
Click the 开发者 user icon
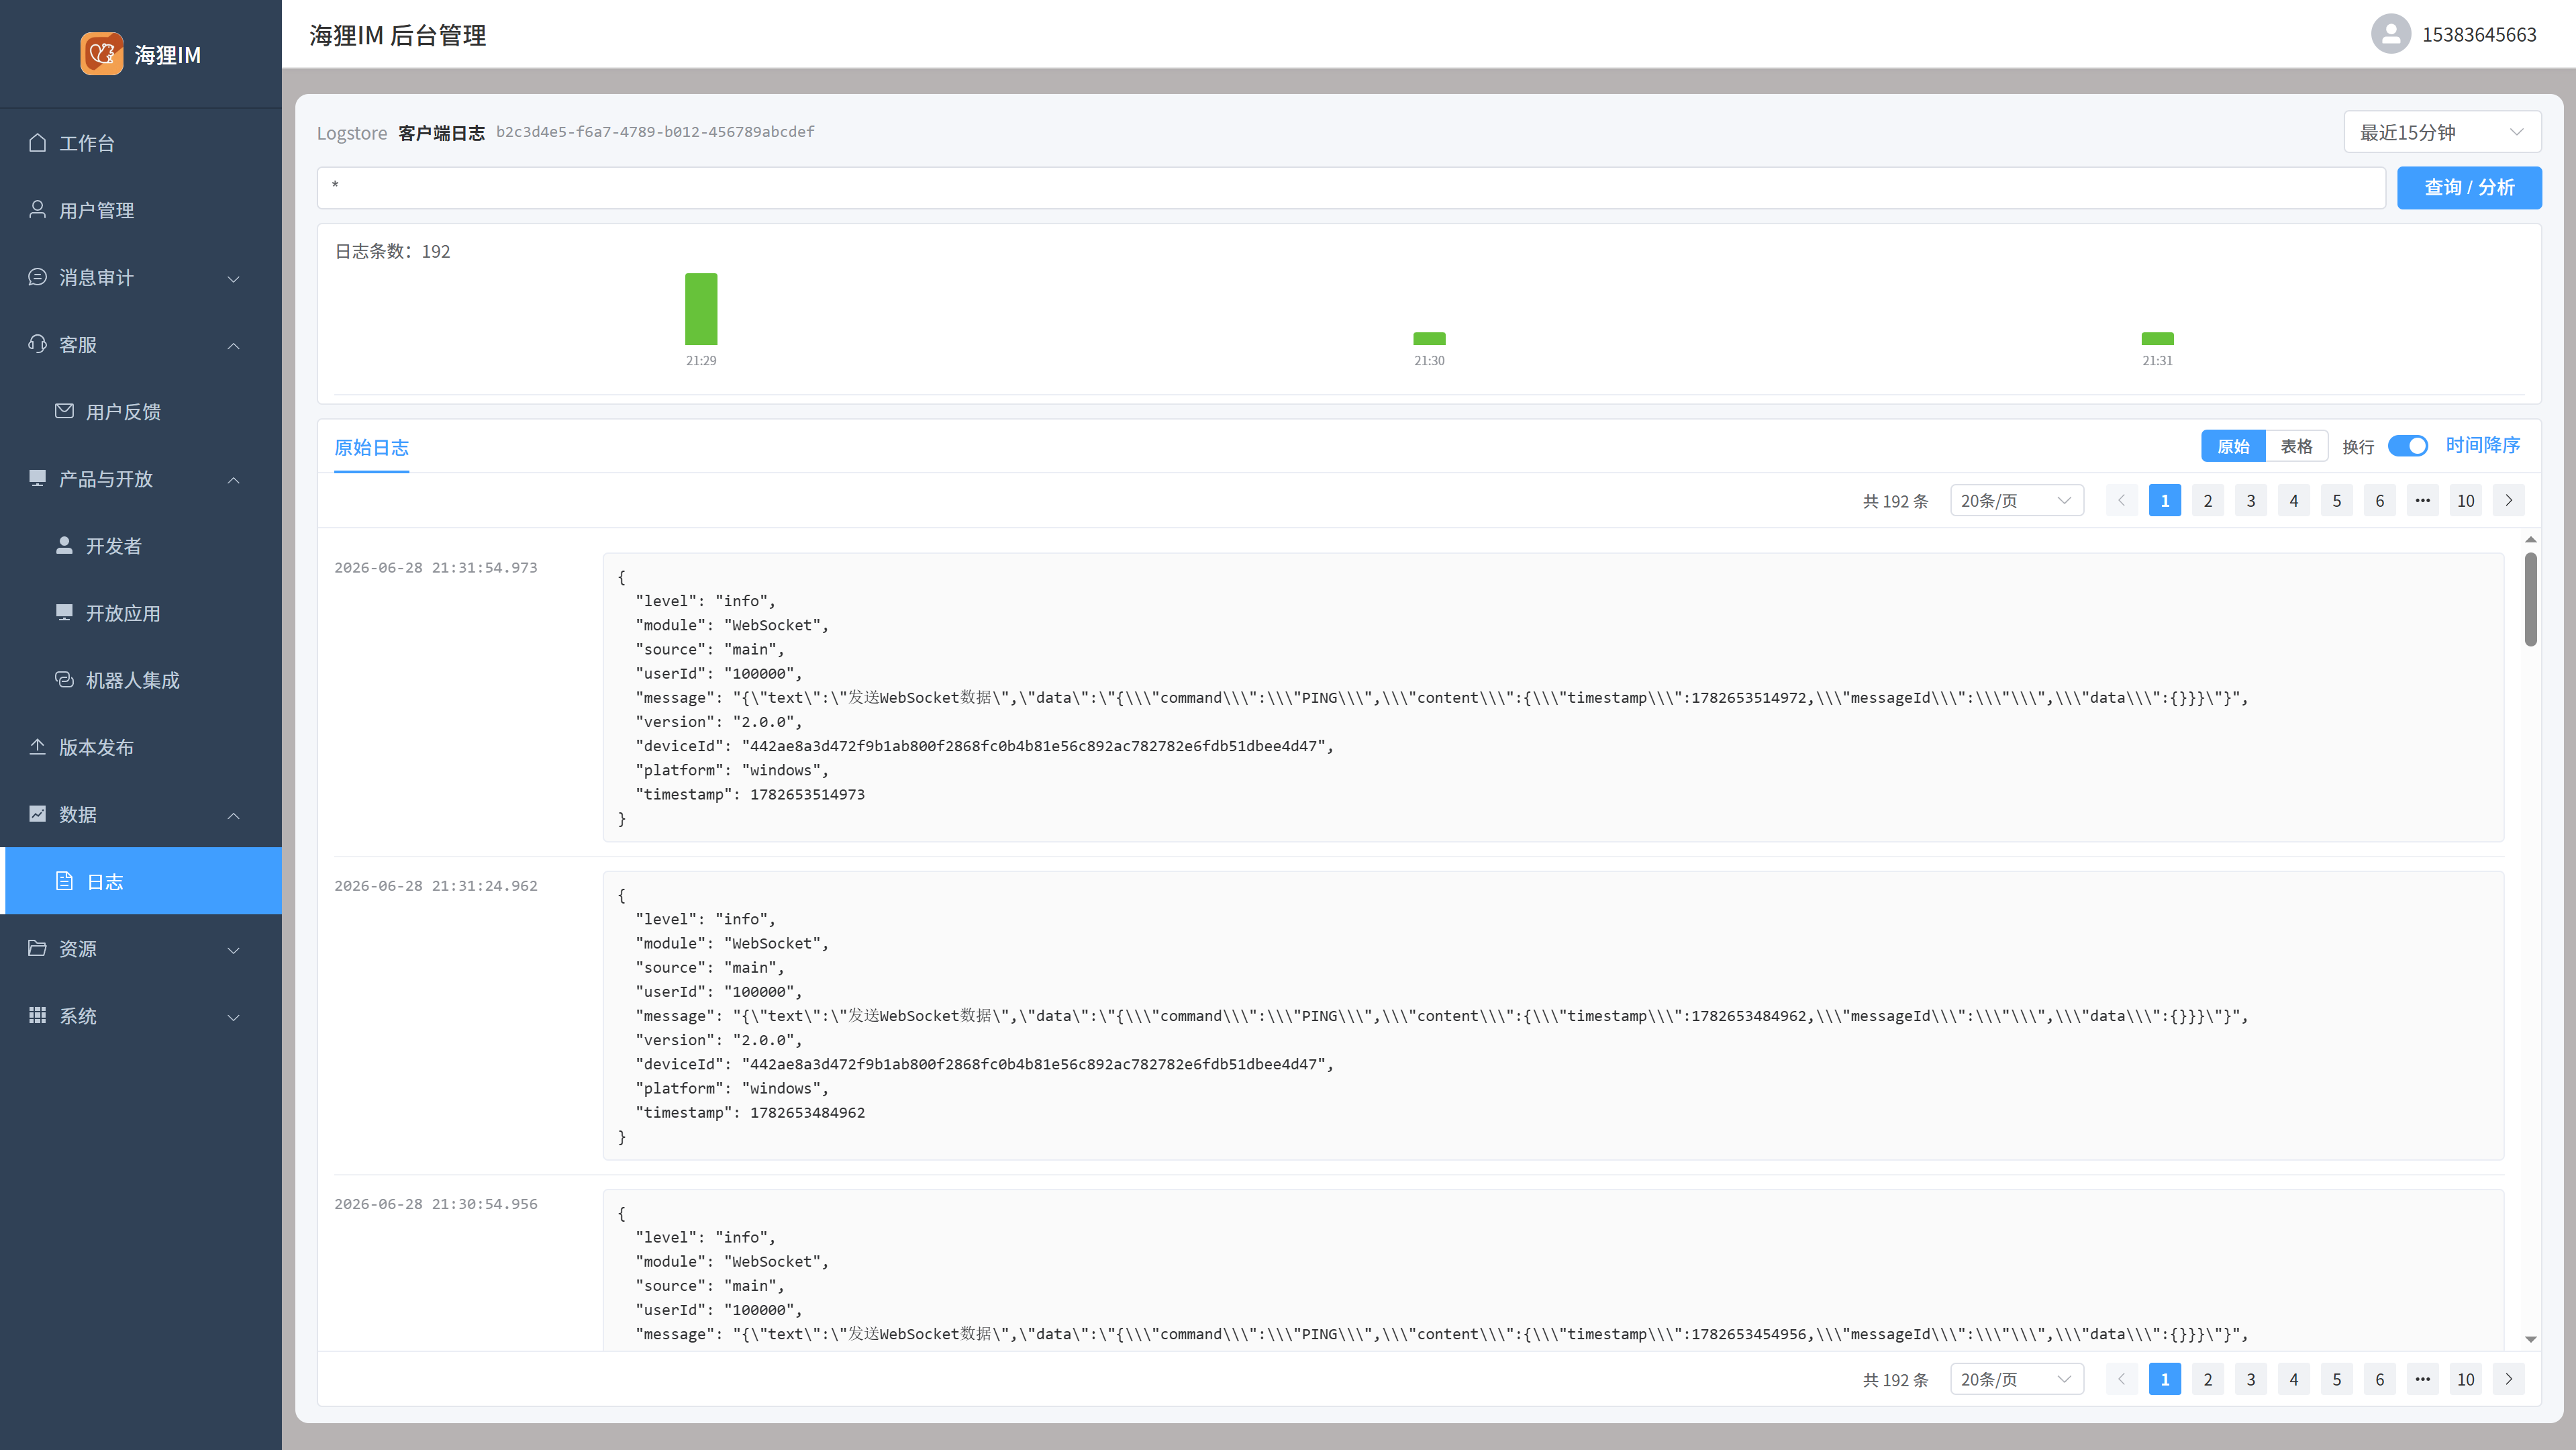pyautogui.click(x=64, y=545)
